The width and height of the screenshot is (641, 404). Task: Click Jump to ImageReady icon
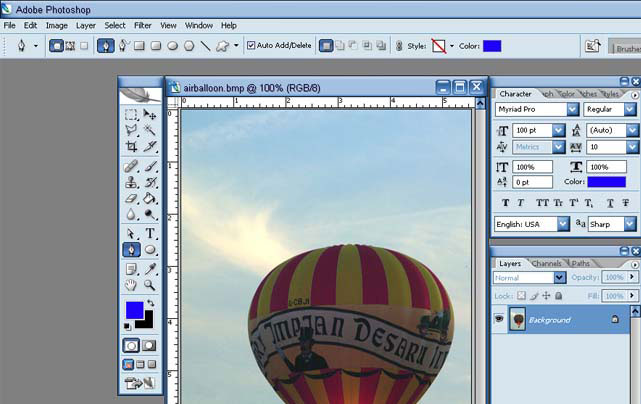pos(139,383)
